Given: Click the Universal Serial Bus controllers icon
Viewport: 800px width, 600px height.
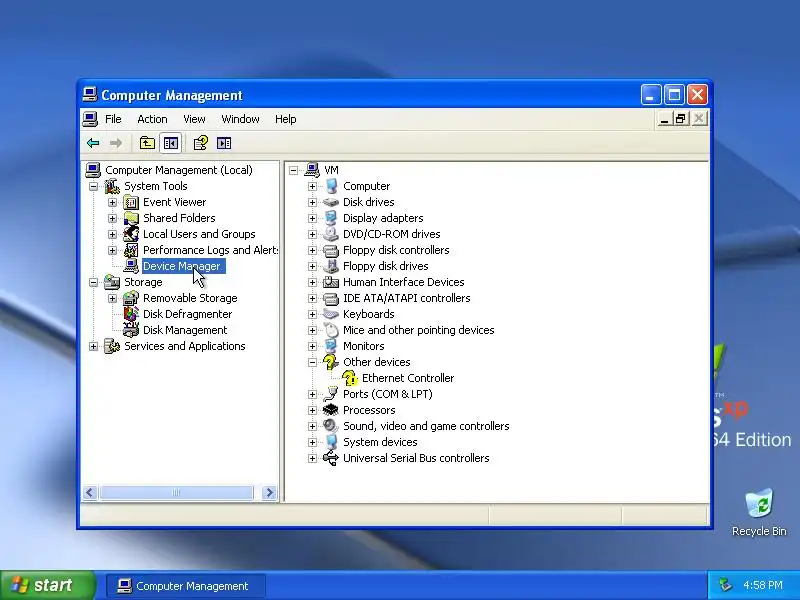Looking at the screenshot, I should [331, 458].
